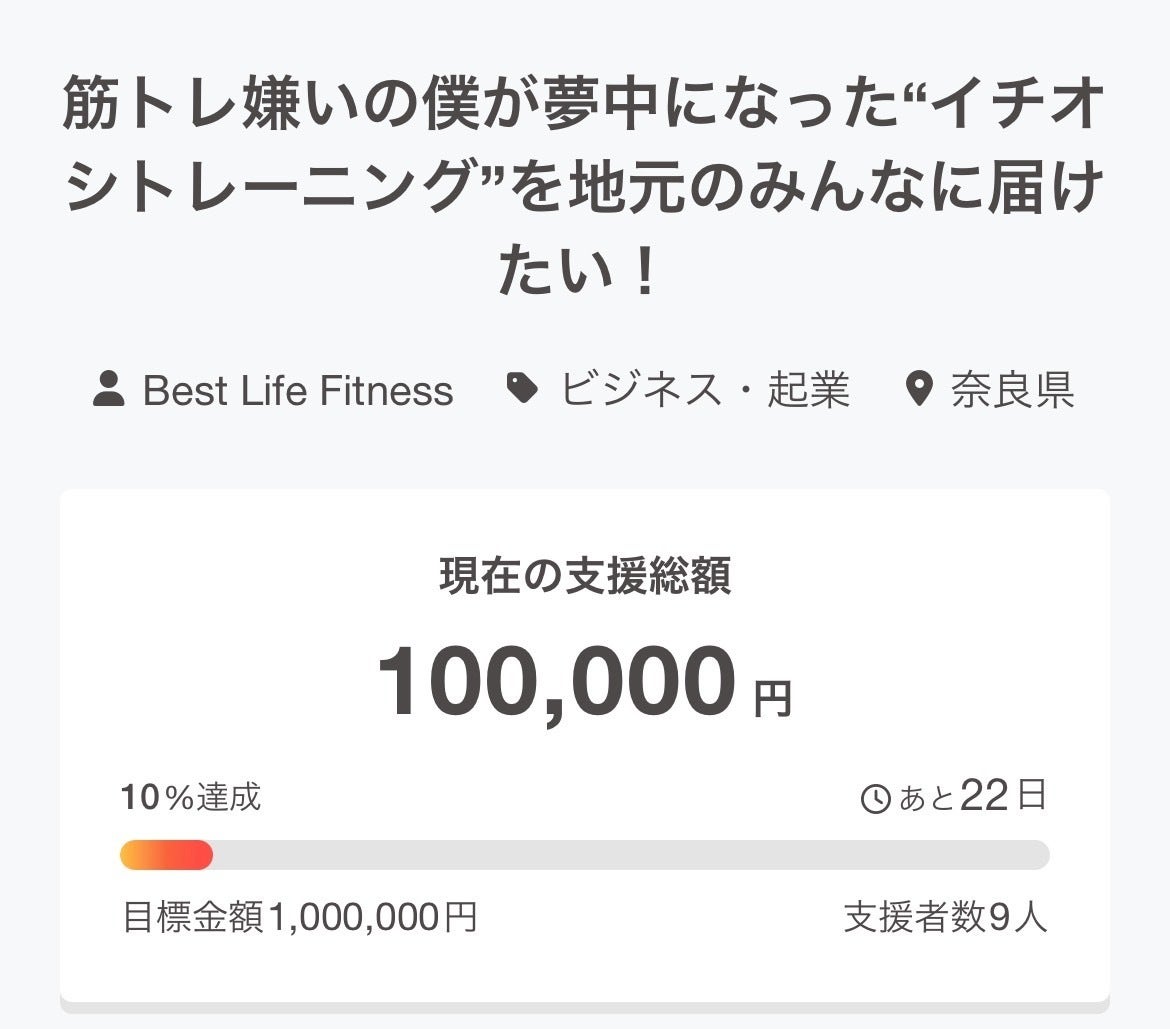Click the number 22 of remaining days

coord(984,797)
